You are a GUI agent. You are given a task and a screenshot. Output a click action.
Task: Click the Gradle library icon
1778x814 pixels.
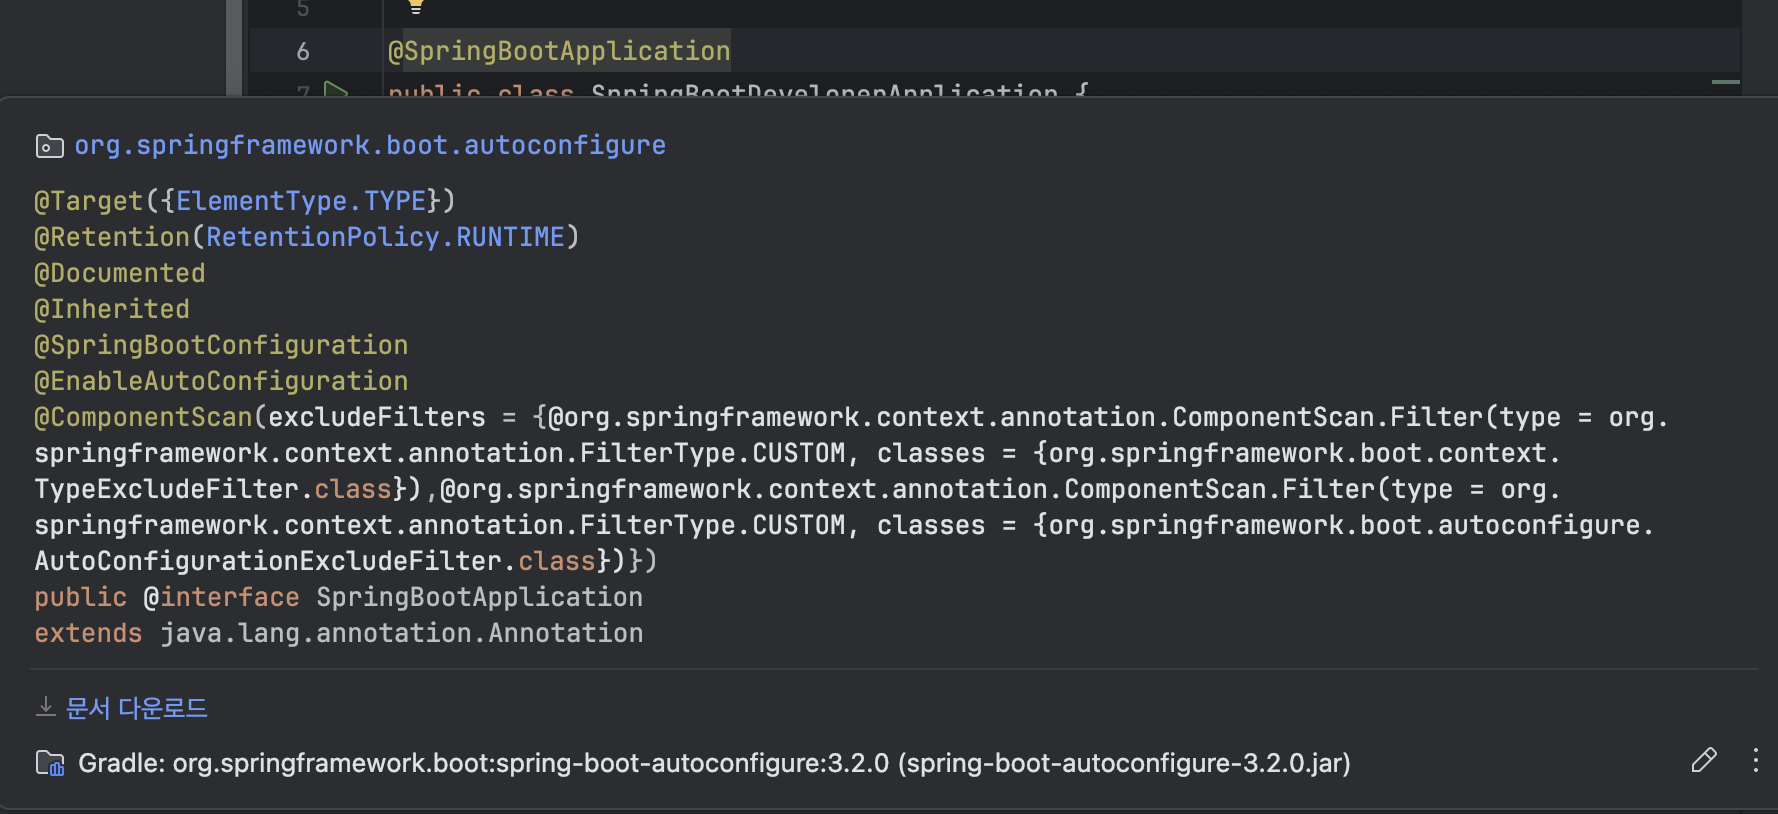tap(50, 763)
